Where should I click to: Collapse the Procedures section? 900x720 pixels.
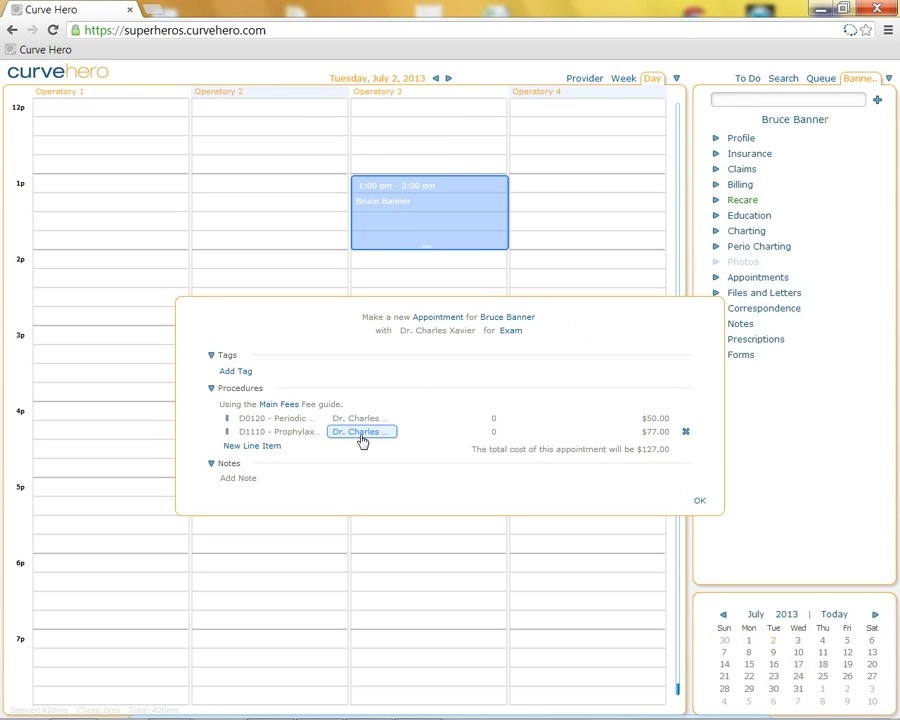[x=211, y=388]
